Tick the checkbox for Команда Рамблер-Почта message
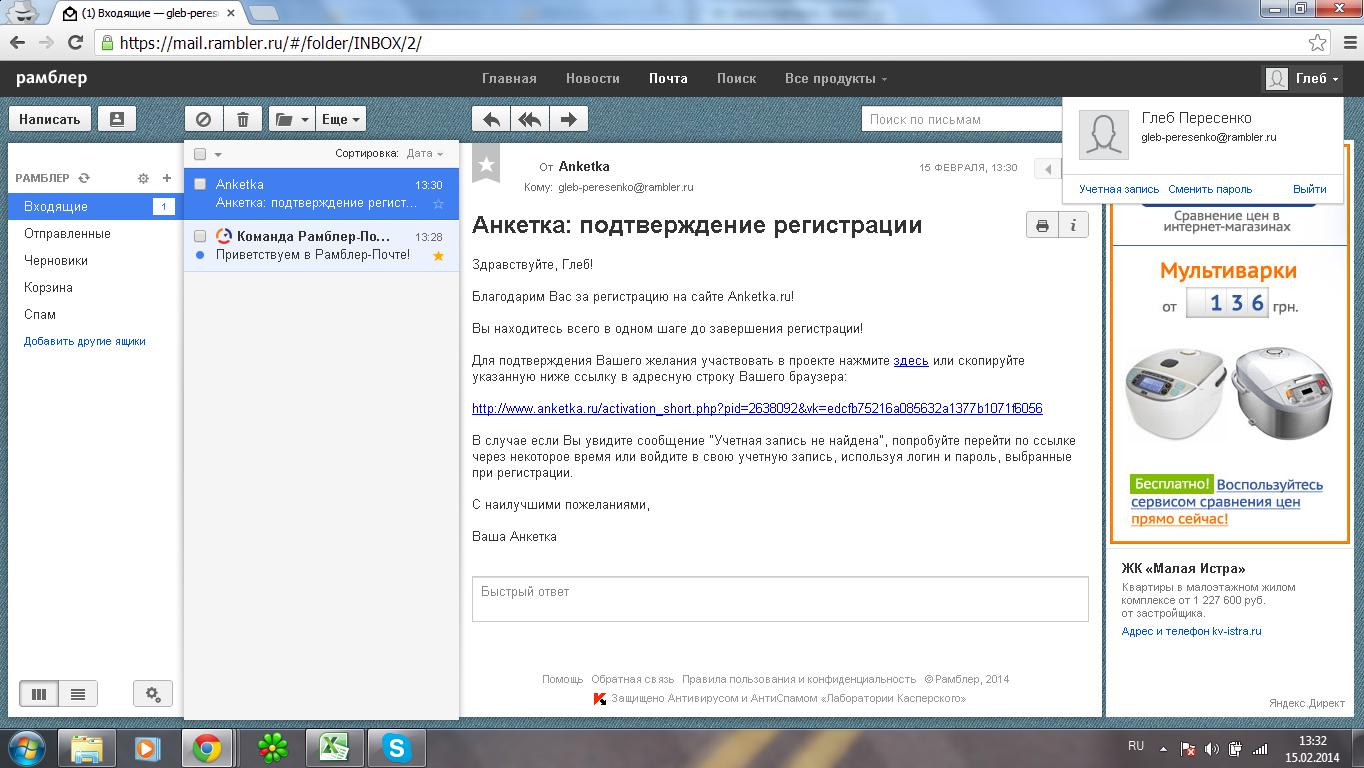The image size is (1364, 768). pos(200,236)
